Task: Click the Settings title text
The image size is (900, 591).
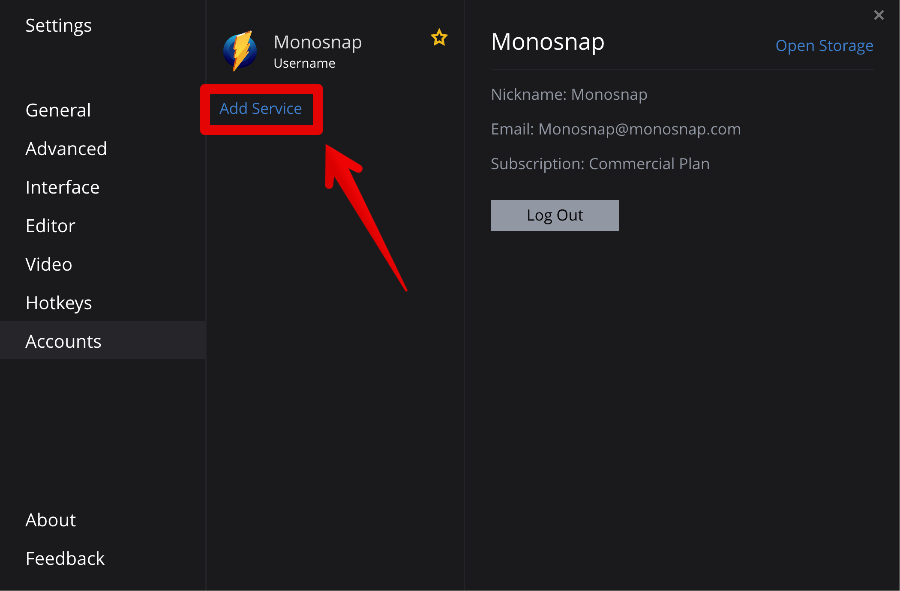Action: [59, 26]
